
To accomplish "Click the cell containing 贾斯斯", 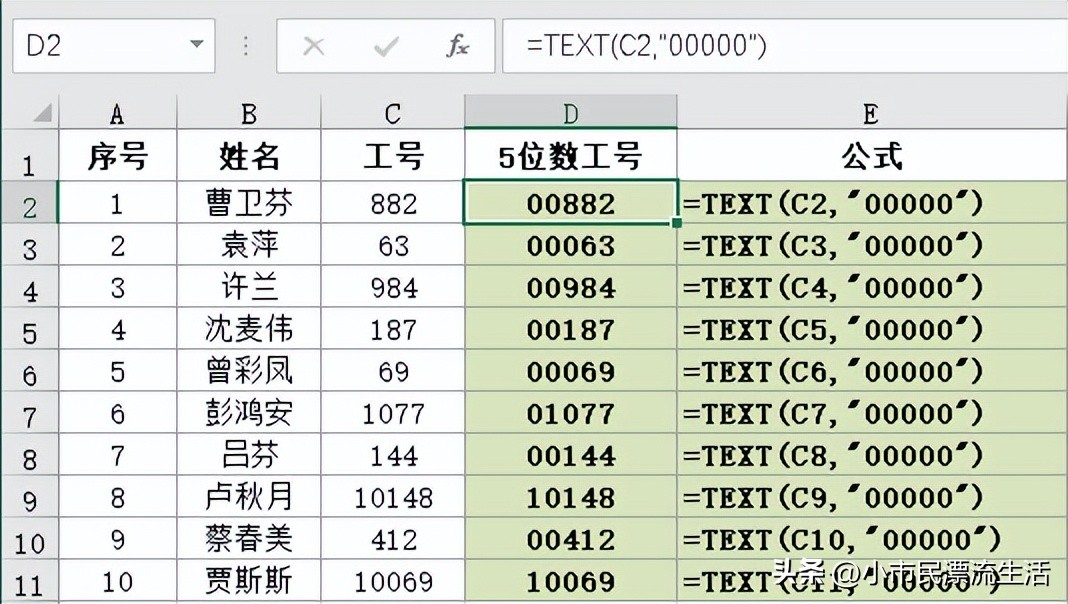I will pyautogui.click(x=247, y=580).
